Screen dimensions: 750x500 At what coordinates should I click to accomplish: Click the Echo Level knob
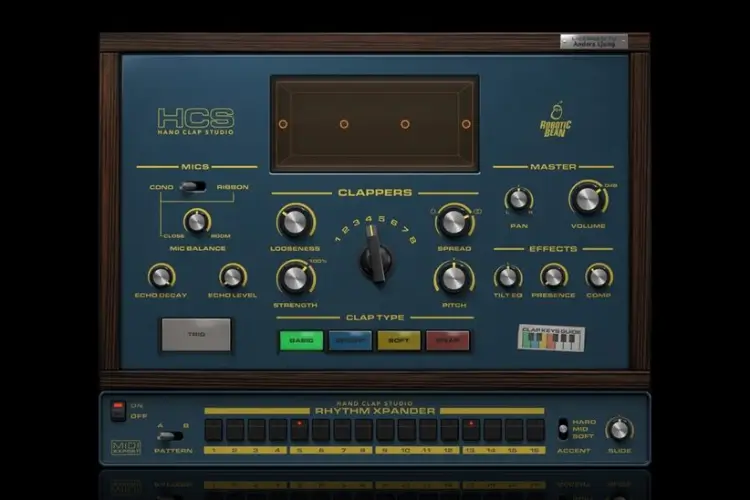(x=232, y=277)
